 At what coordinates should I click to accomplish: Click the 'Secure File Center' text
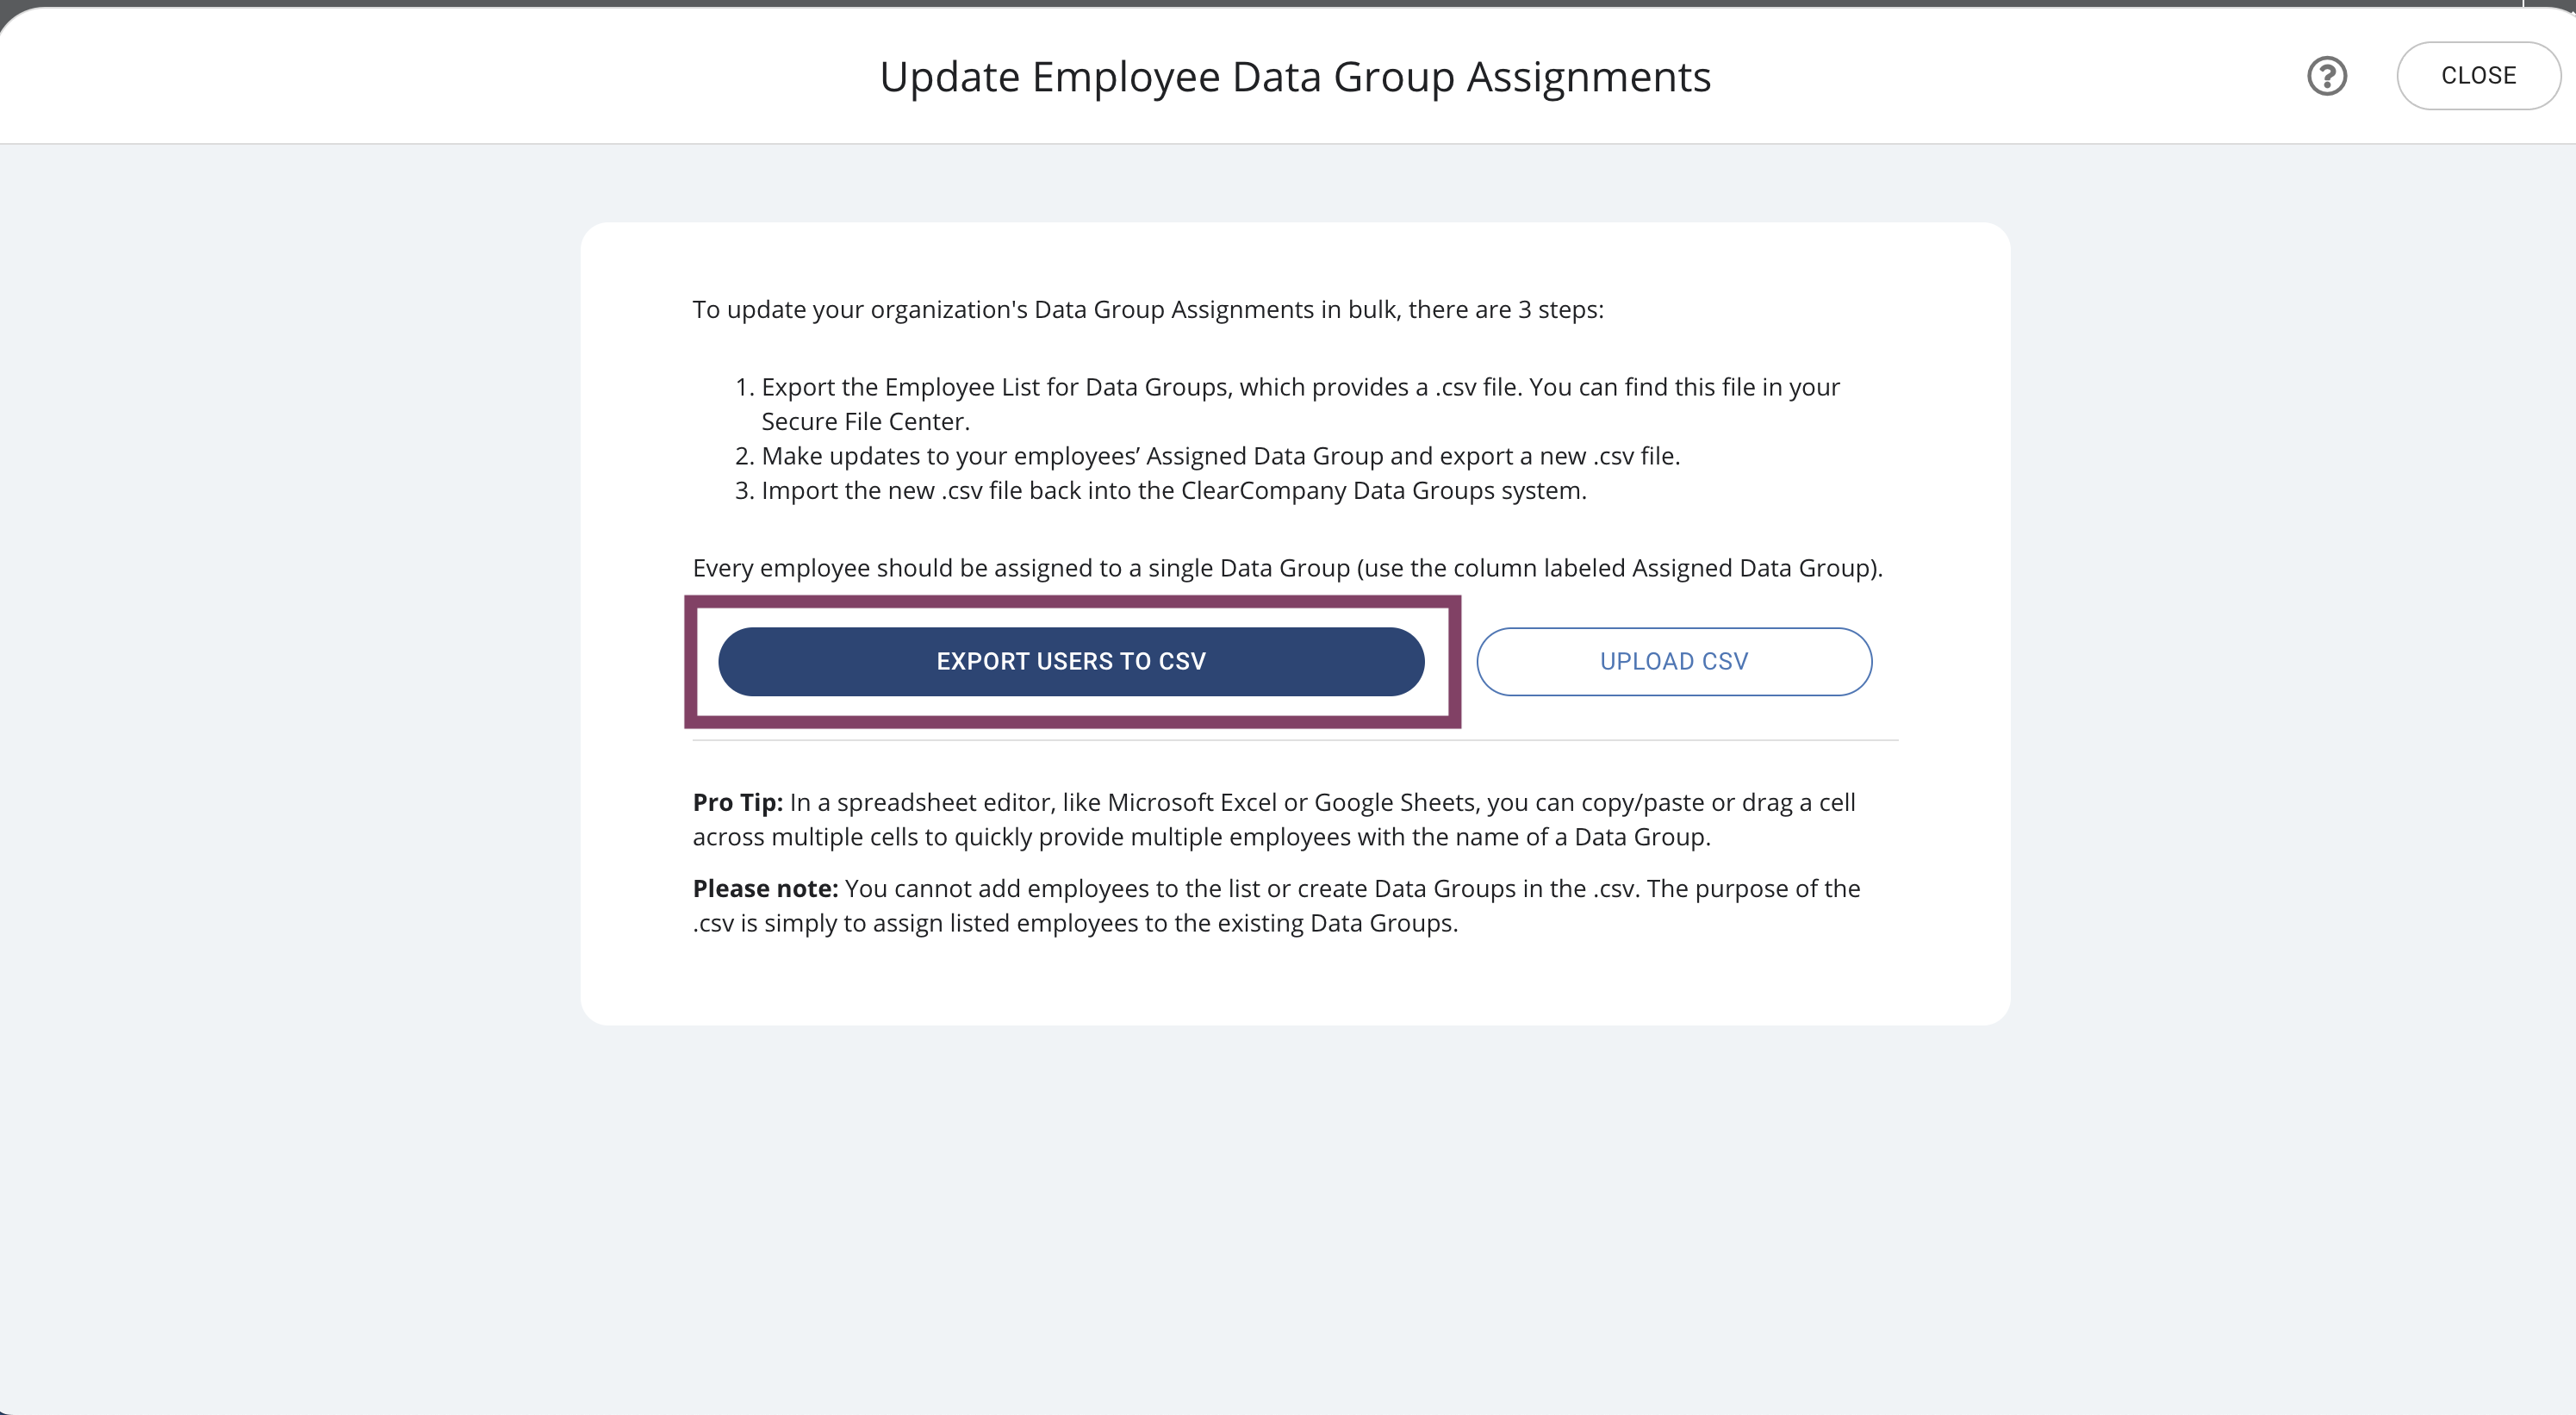[865, 422]
